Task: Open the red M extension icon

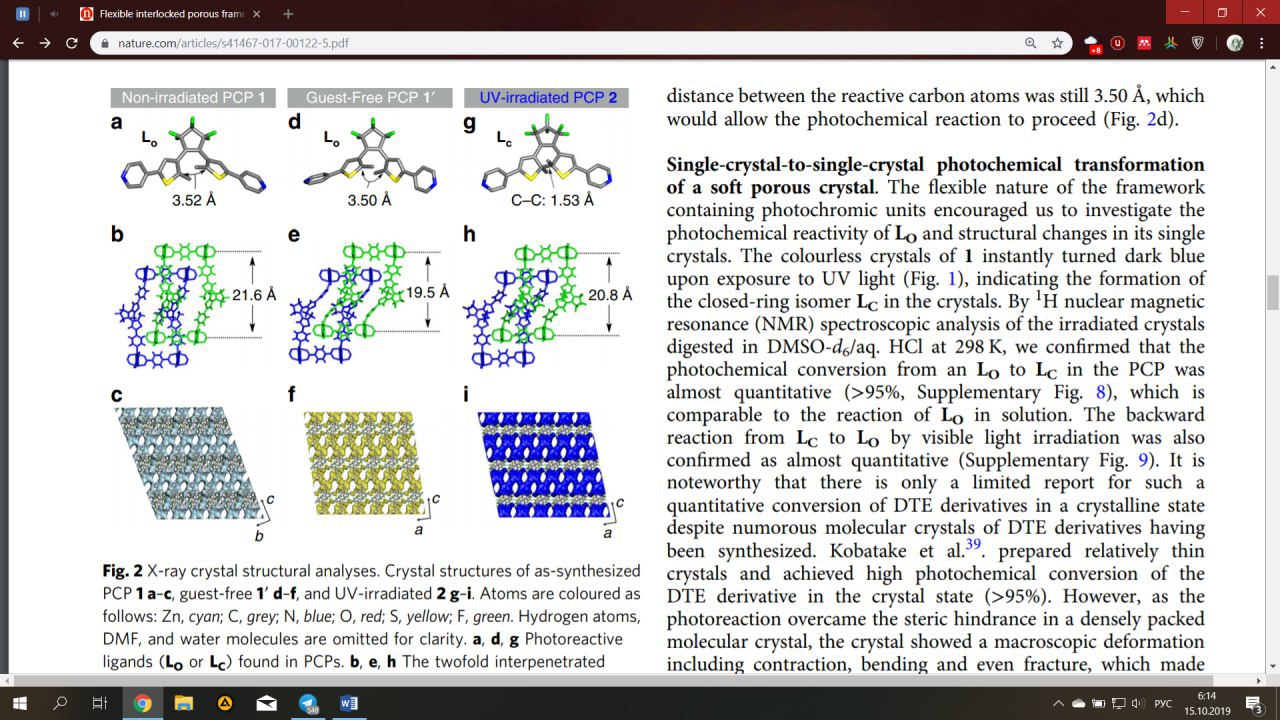Action: click(1144, 43)
